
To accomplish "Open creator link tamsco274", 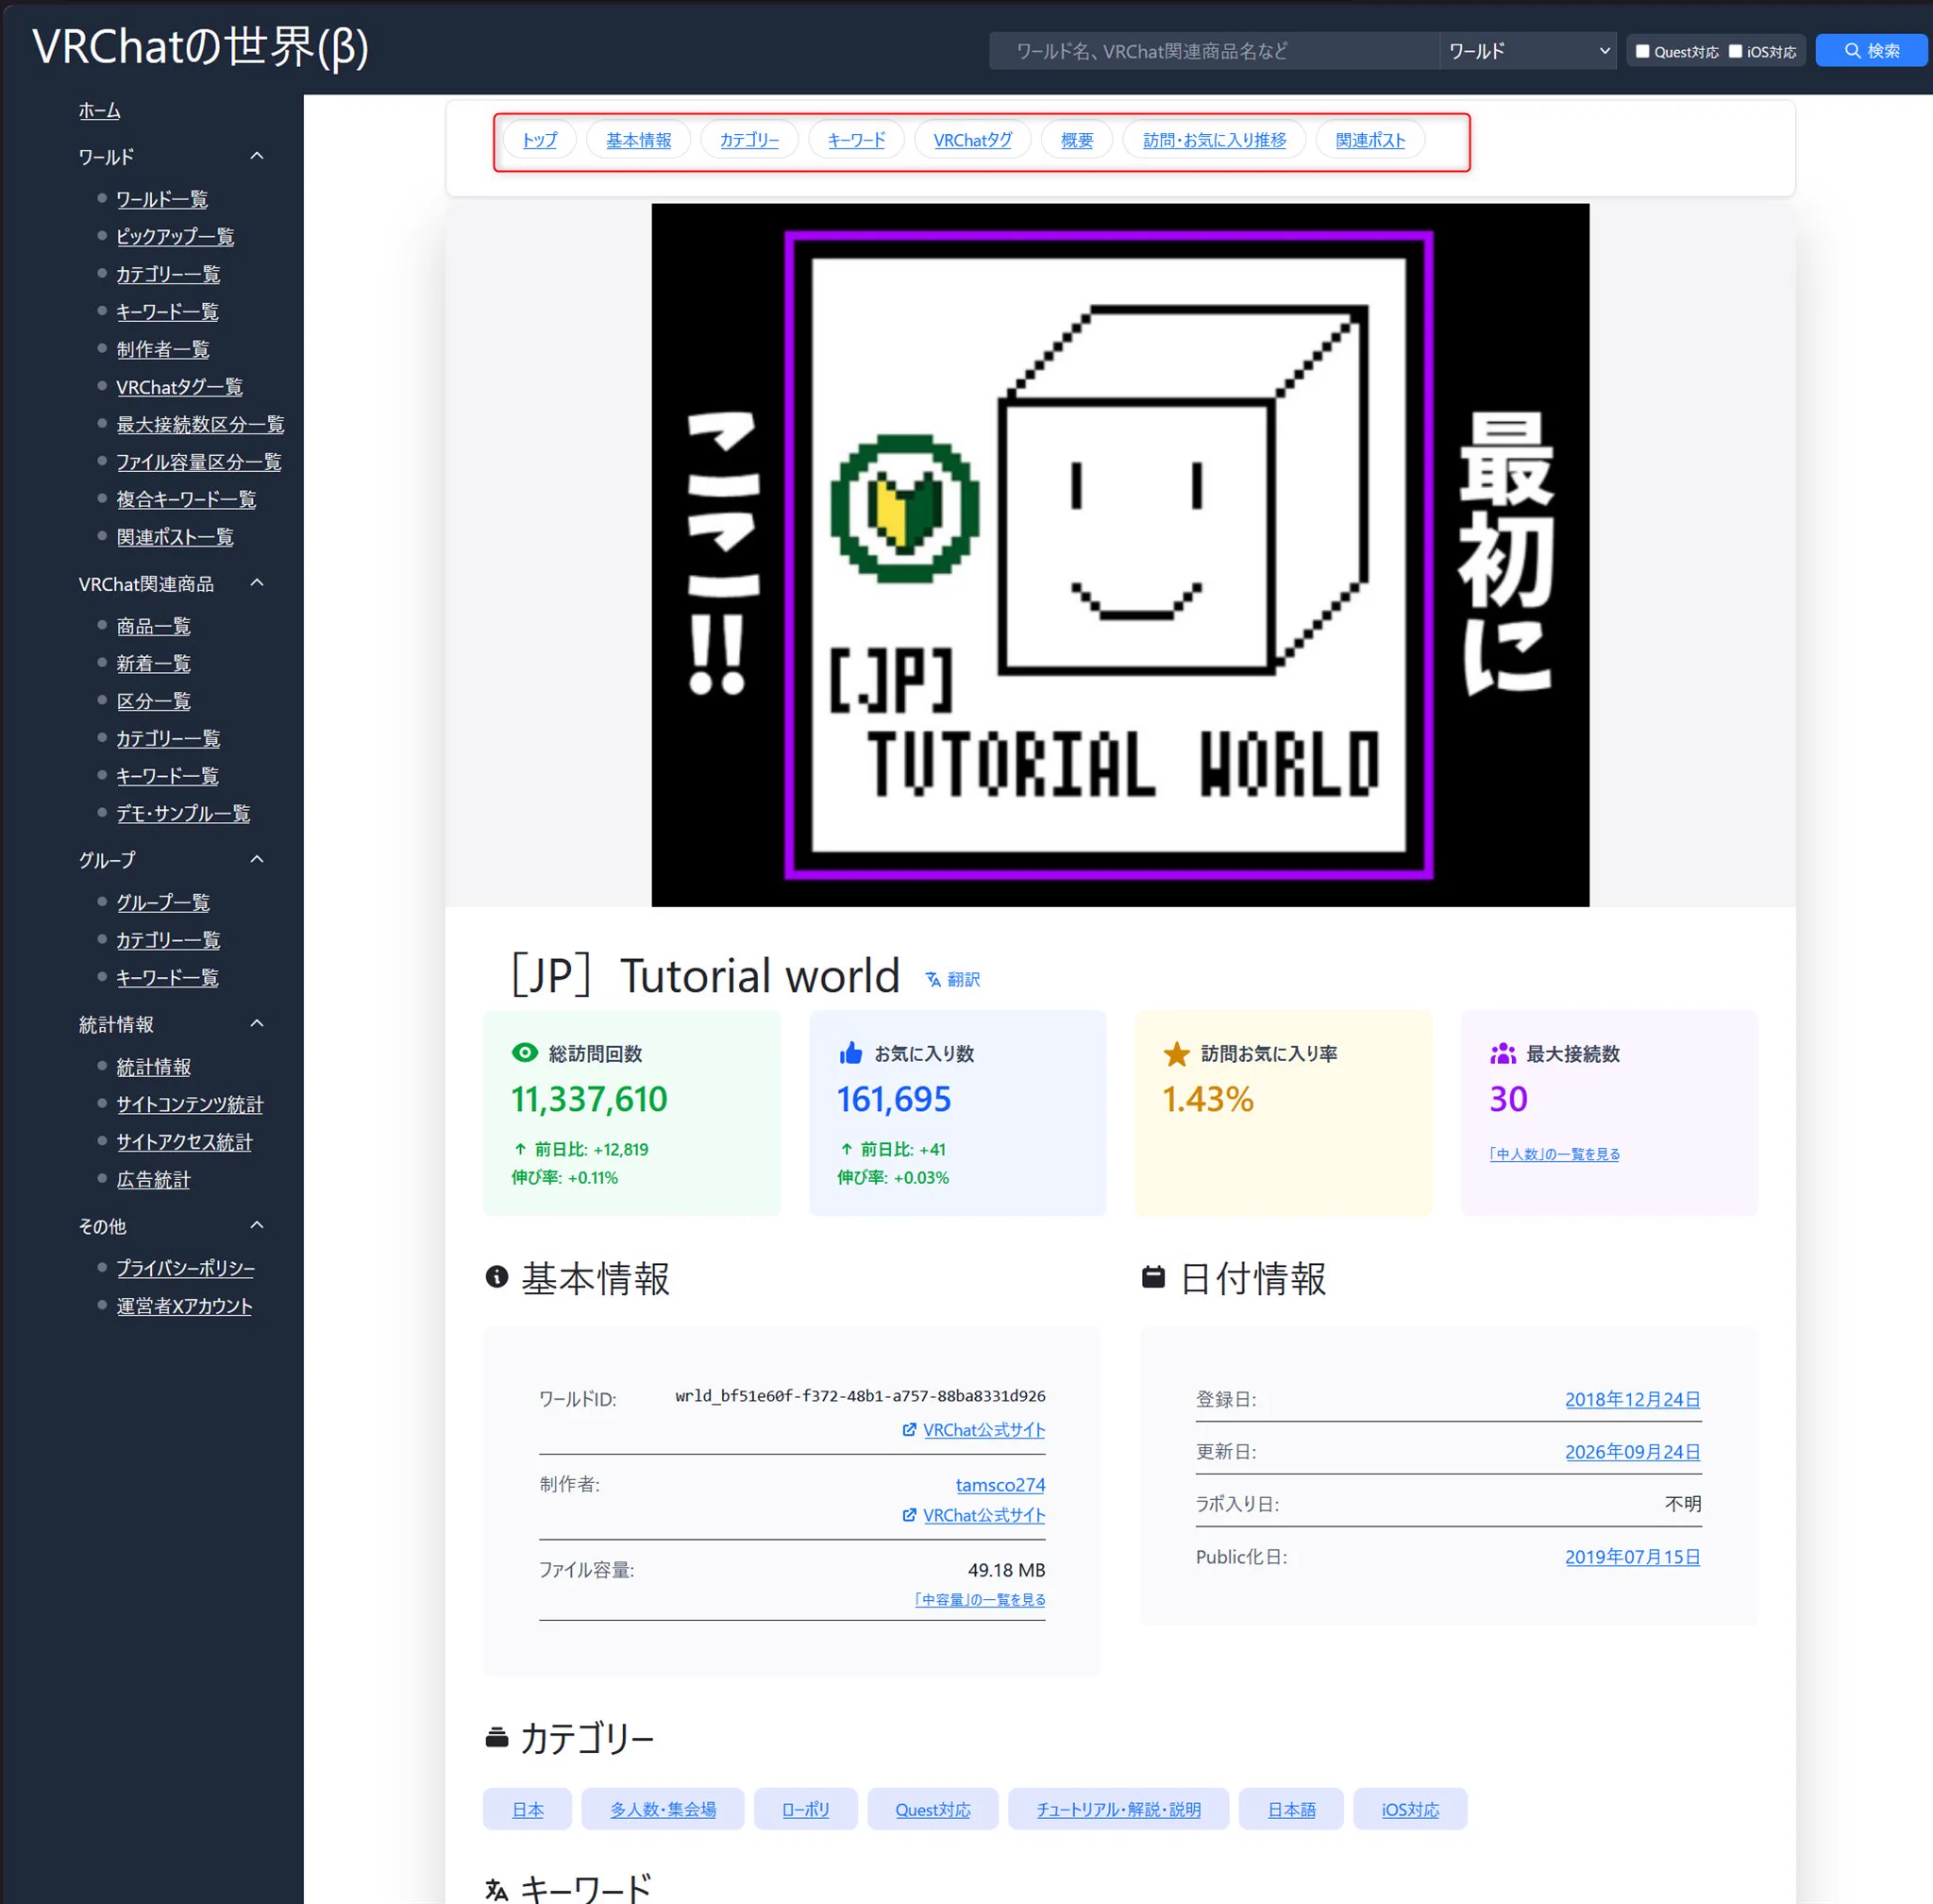I will 1000,1485.
